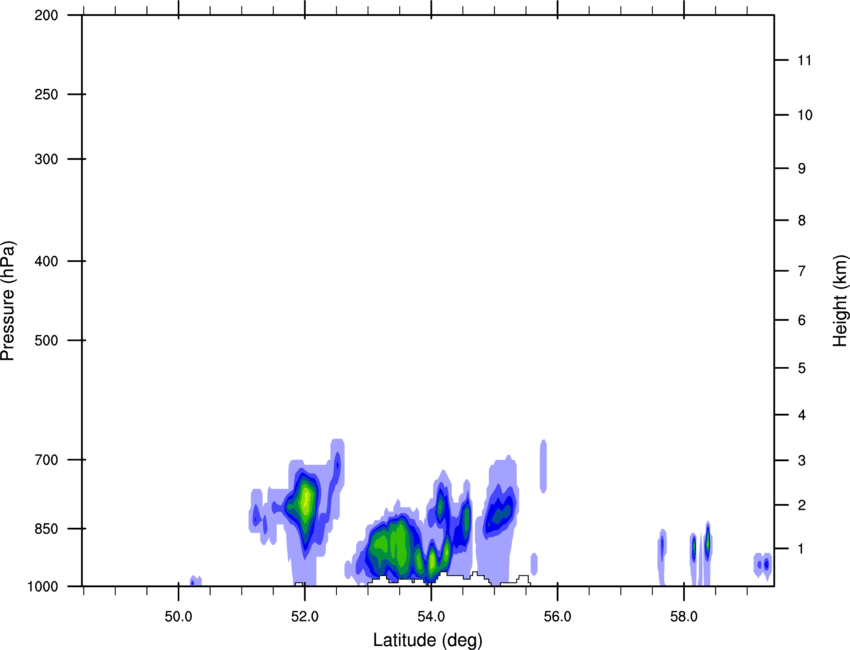Screen dimensions: 850x650
Task: Click the terrain outline step near latitude 55.5
Action: pos(522,578)
